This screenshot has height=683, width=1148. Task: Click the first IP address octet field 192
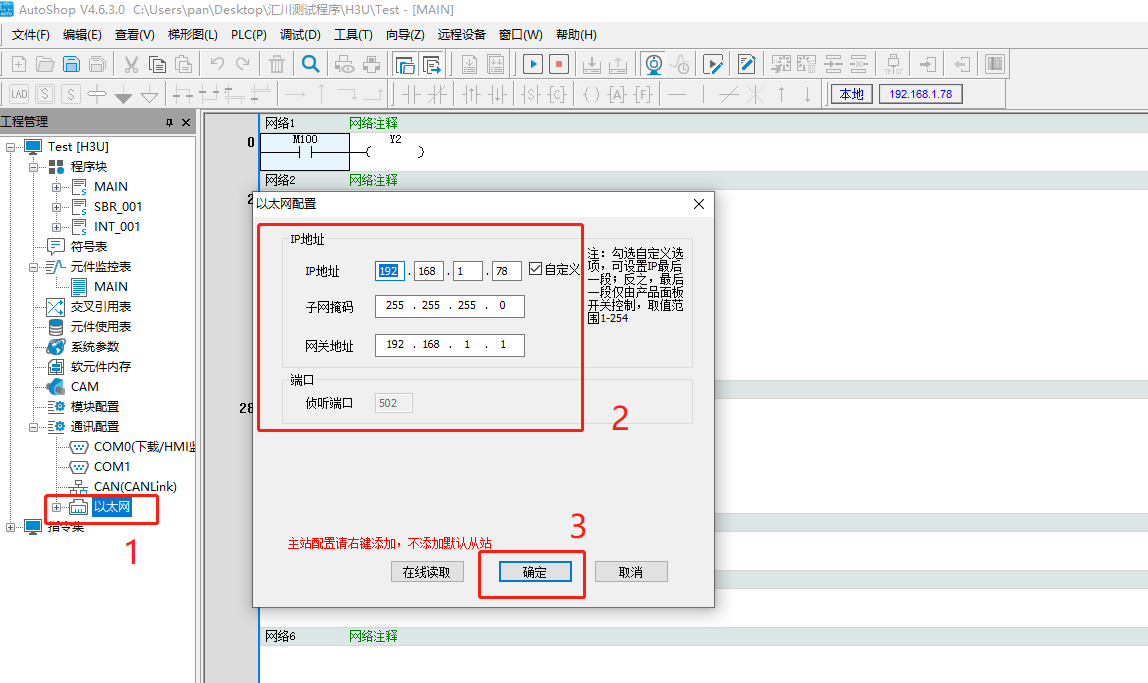point(390,271)
